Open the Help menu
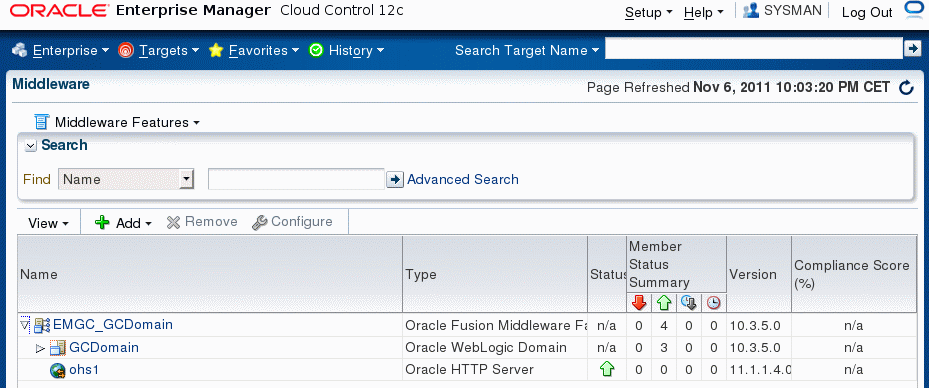Image resolution: width=929 pixels, height=388 pixels. tap(704, 12)
